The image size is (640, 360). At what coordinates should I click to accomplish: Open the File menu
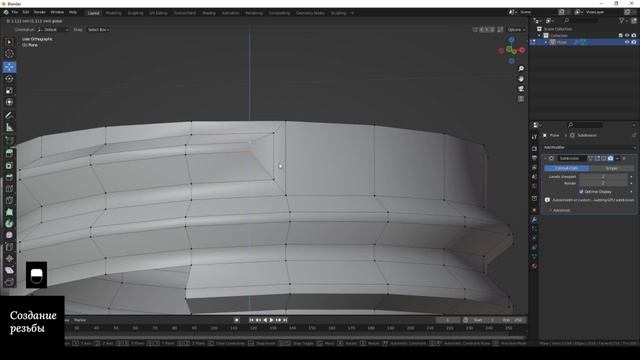click(15, 13)
